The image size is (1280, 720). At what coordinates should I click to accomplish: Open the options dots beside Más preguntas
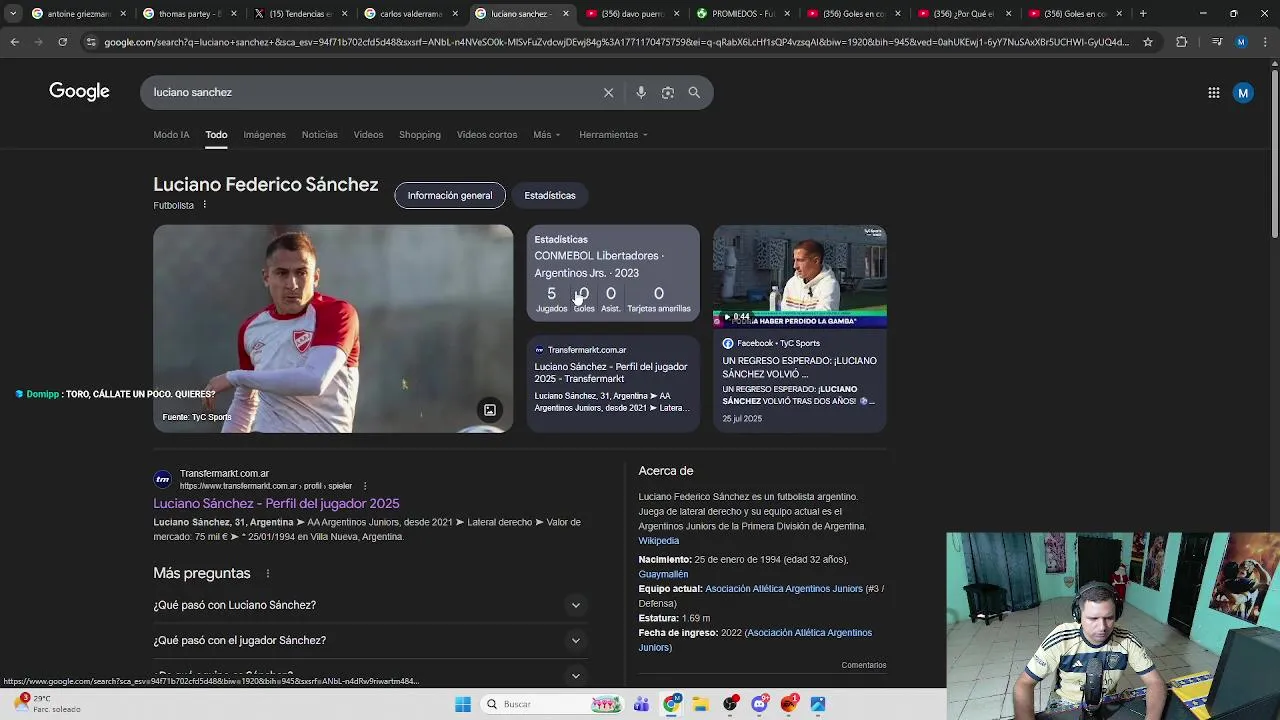coord(268,574)
